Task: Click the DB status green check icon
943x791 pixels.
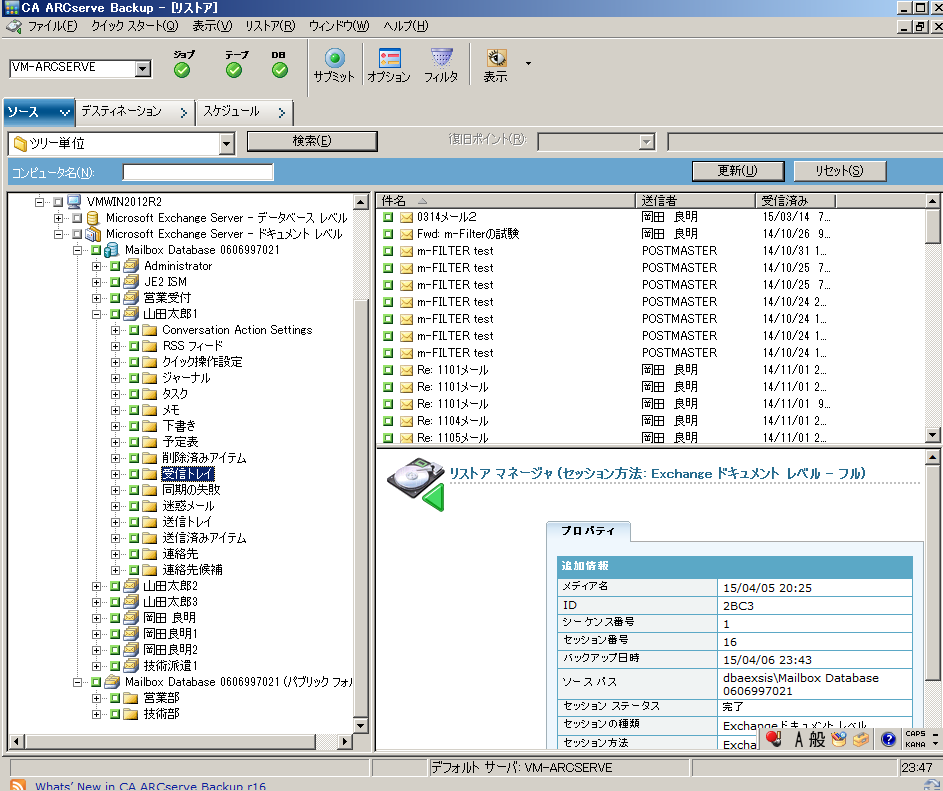Action: 280,69
